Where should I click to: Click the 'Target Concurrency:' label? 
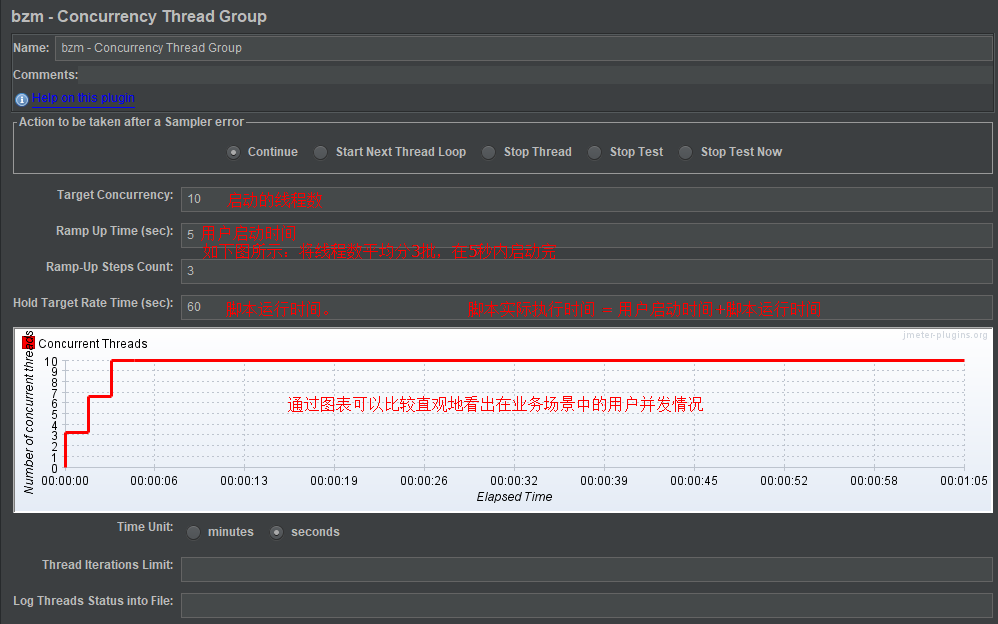tap(115, 195)
